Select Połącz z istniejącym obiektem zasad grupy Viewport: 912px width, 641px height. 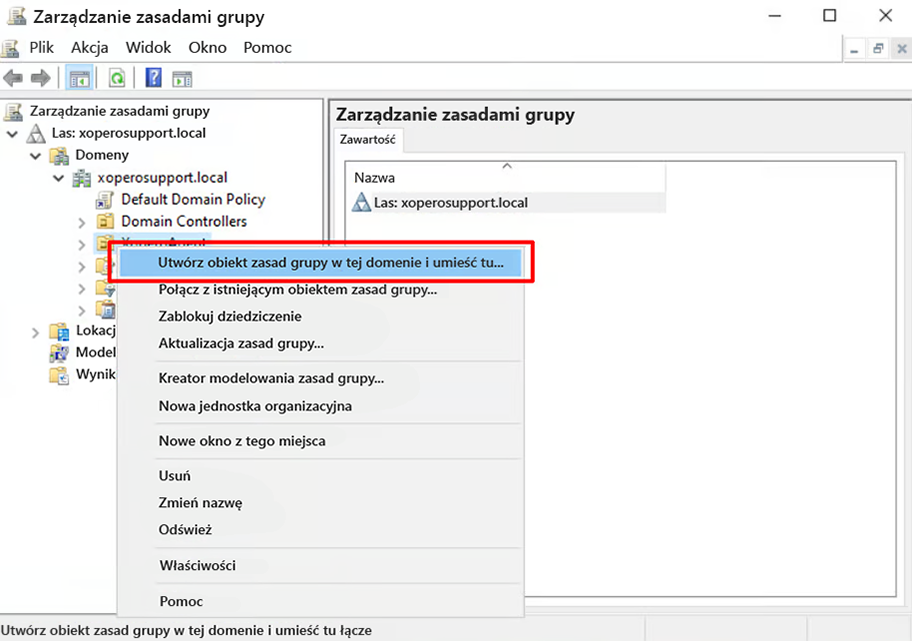click(x=297, y=290)
